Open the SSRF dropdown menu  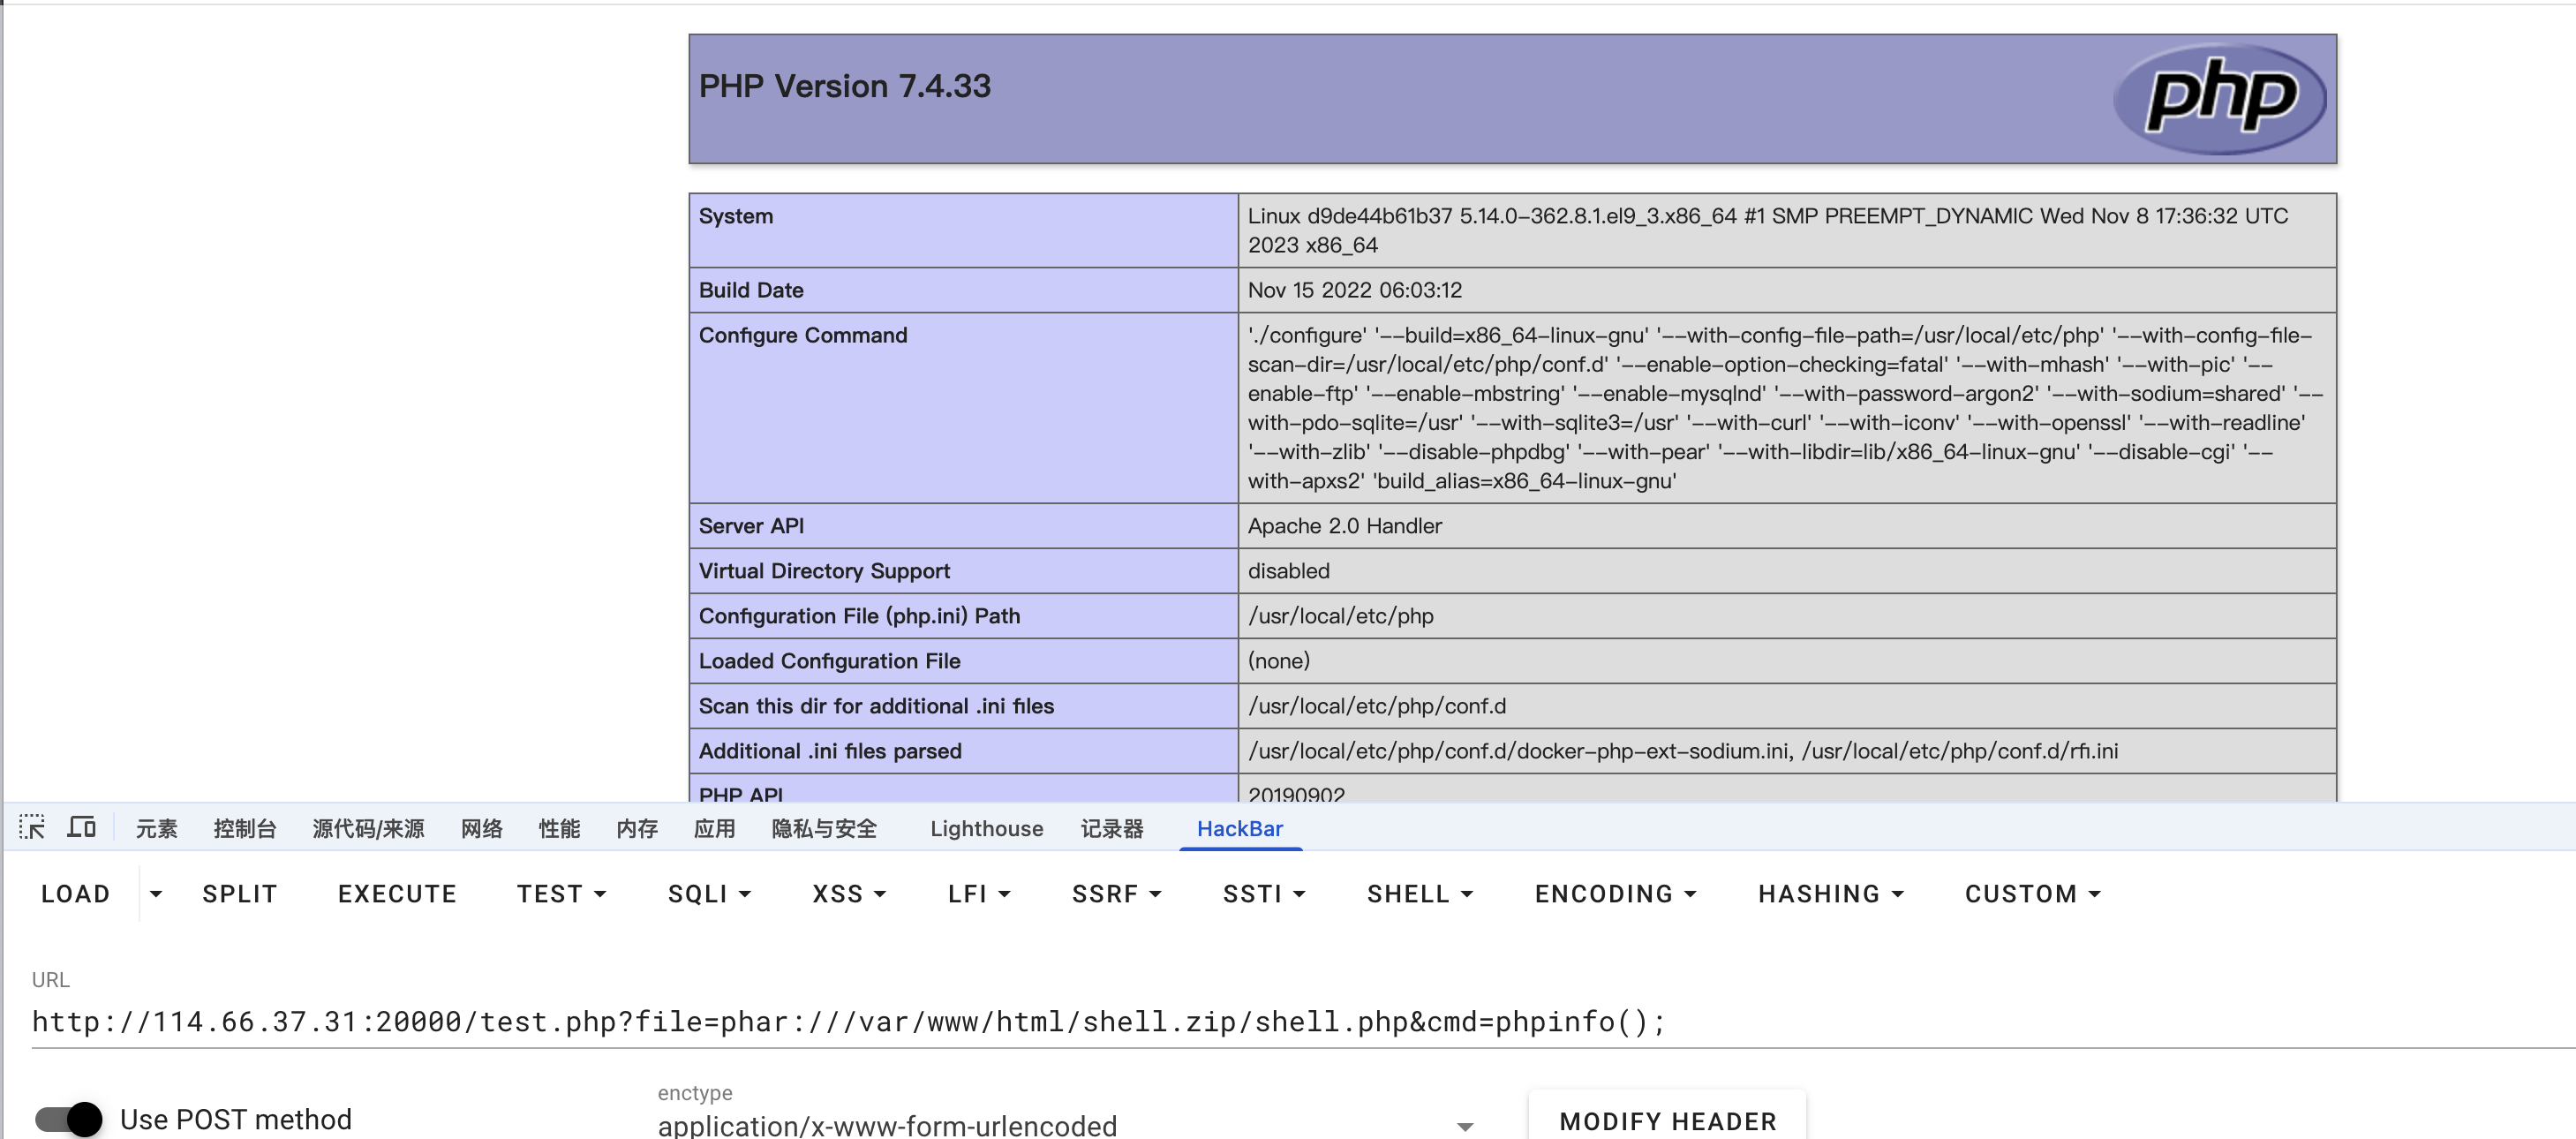click(x=1116, y=893)
